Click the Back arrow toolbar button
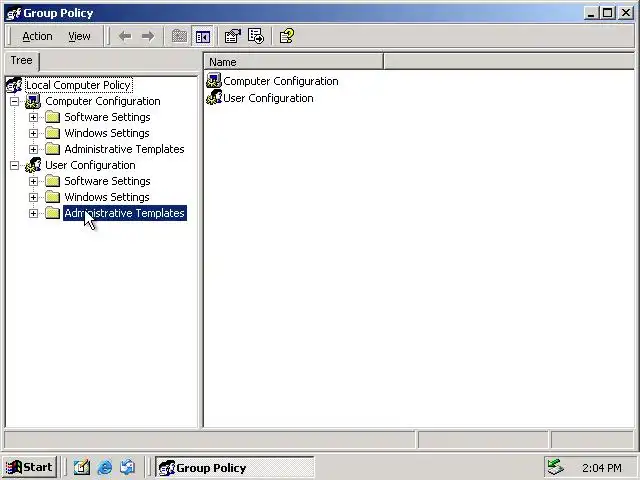Viewport: 640px width, 480px height. tap(125, 36)
